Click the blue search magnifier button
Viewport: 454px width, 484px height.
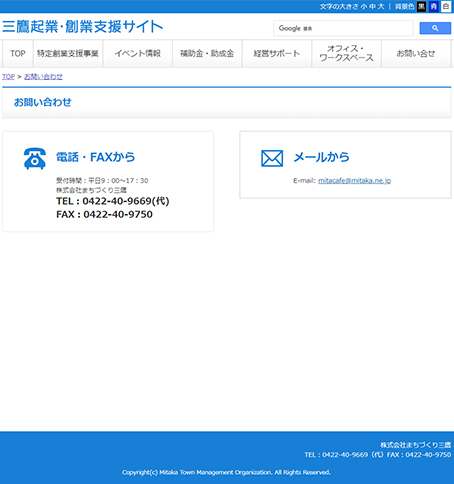[435, 28]
